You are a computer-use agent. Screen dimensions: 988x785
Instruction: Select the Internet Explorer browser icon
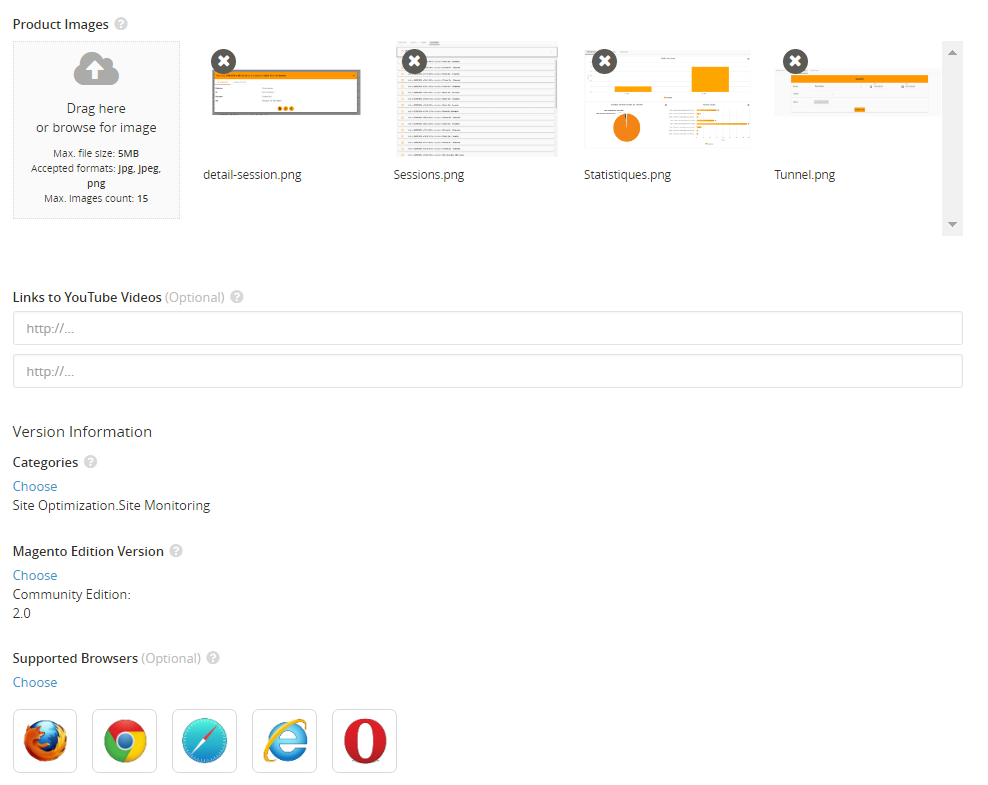285,741
